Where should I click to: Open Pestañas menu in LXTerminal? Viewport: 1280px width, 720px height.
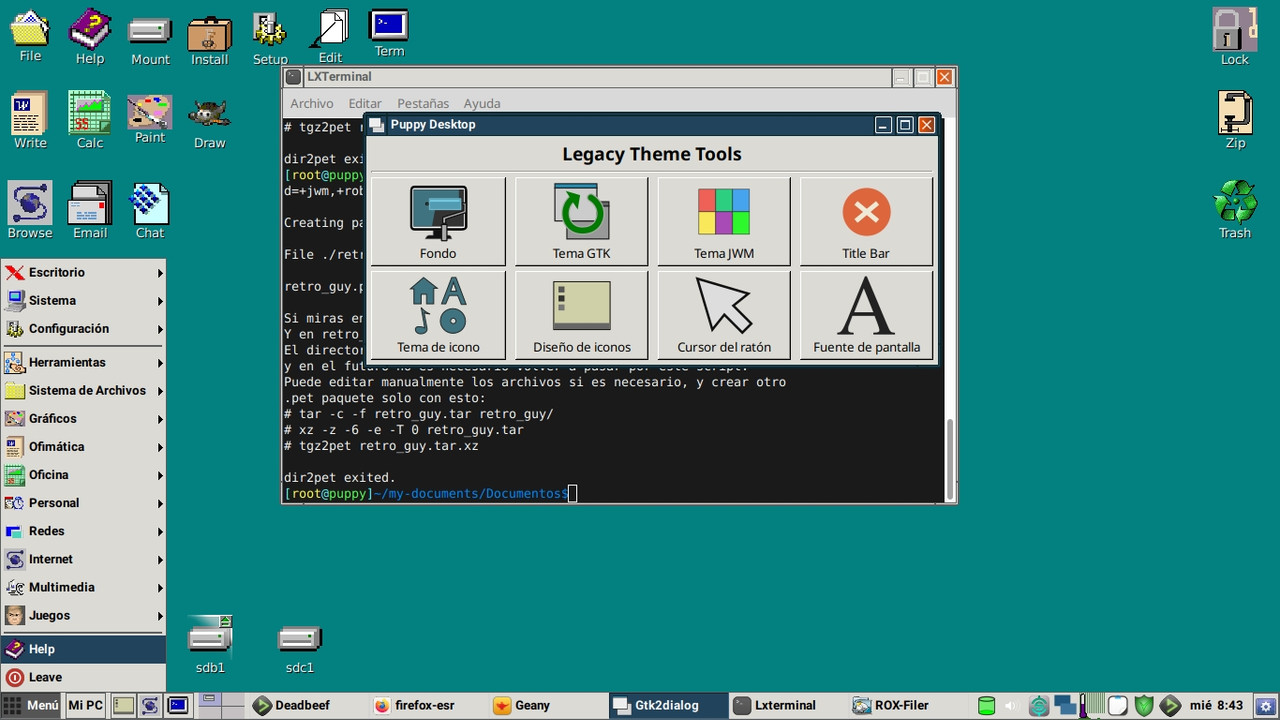click(423, 103)
